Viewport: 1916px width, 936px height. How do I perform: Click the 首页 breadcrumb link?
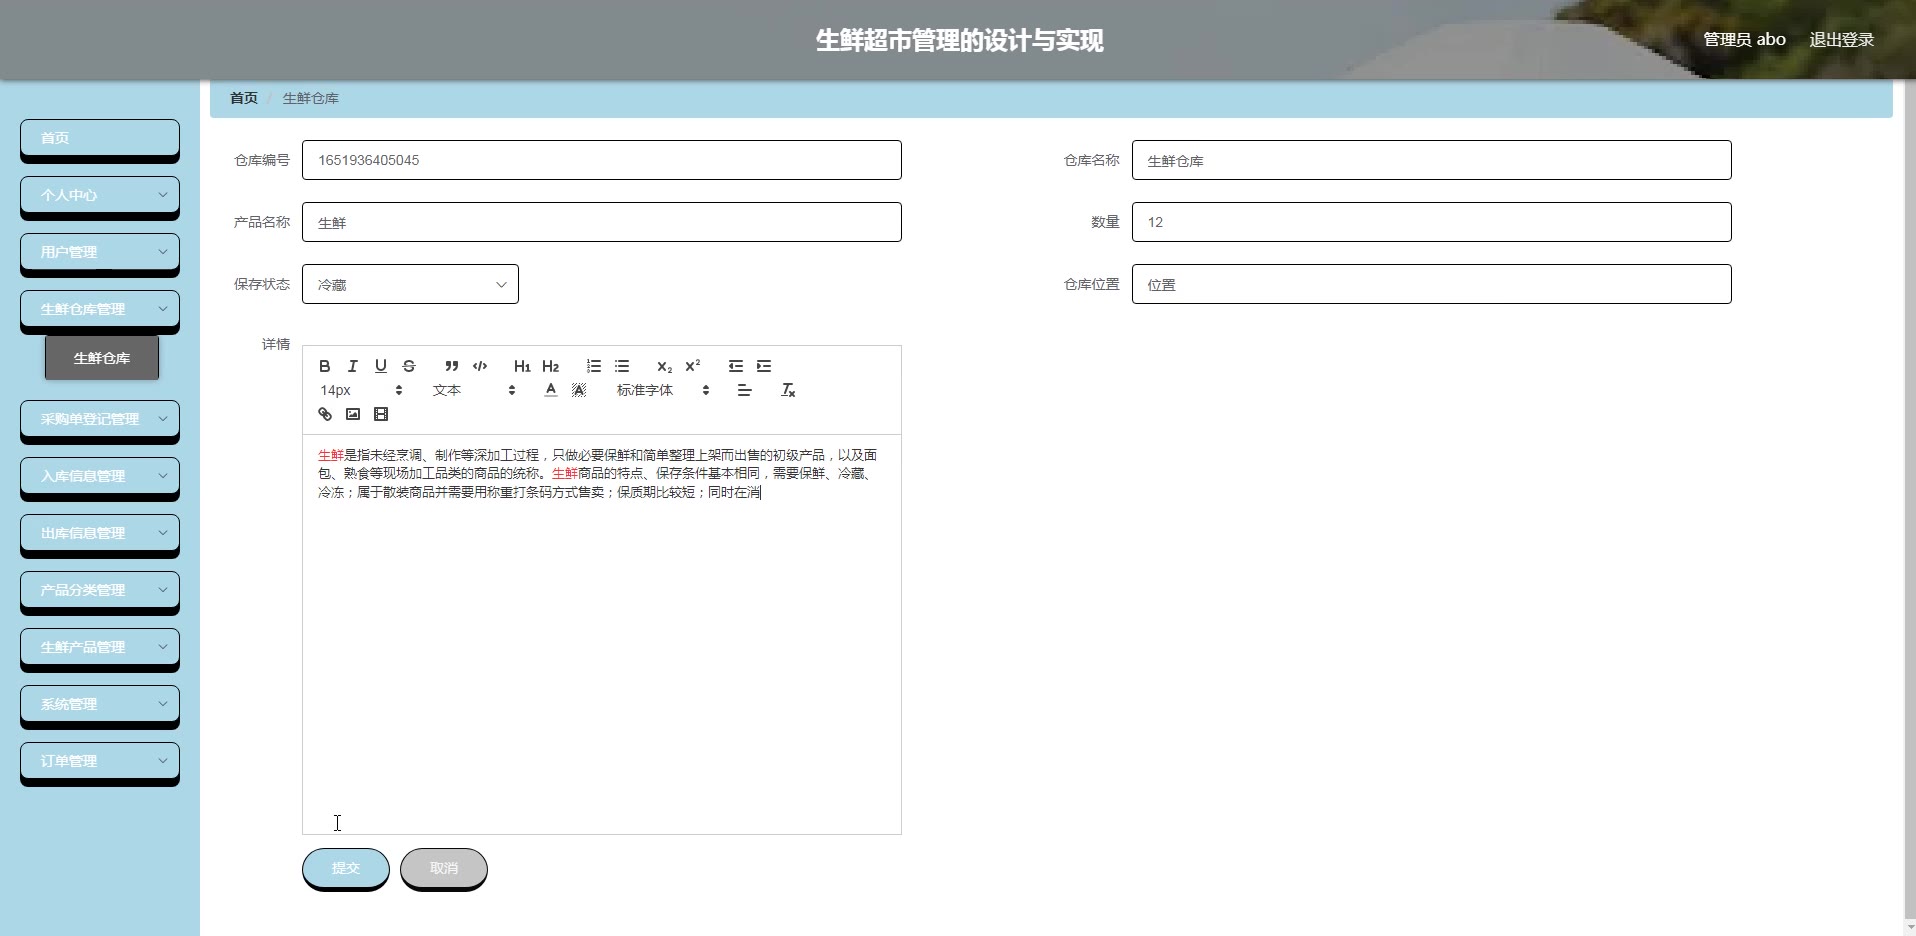click(244, 98)
